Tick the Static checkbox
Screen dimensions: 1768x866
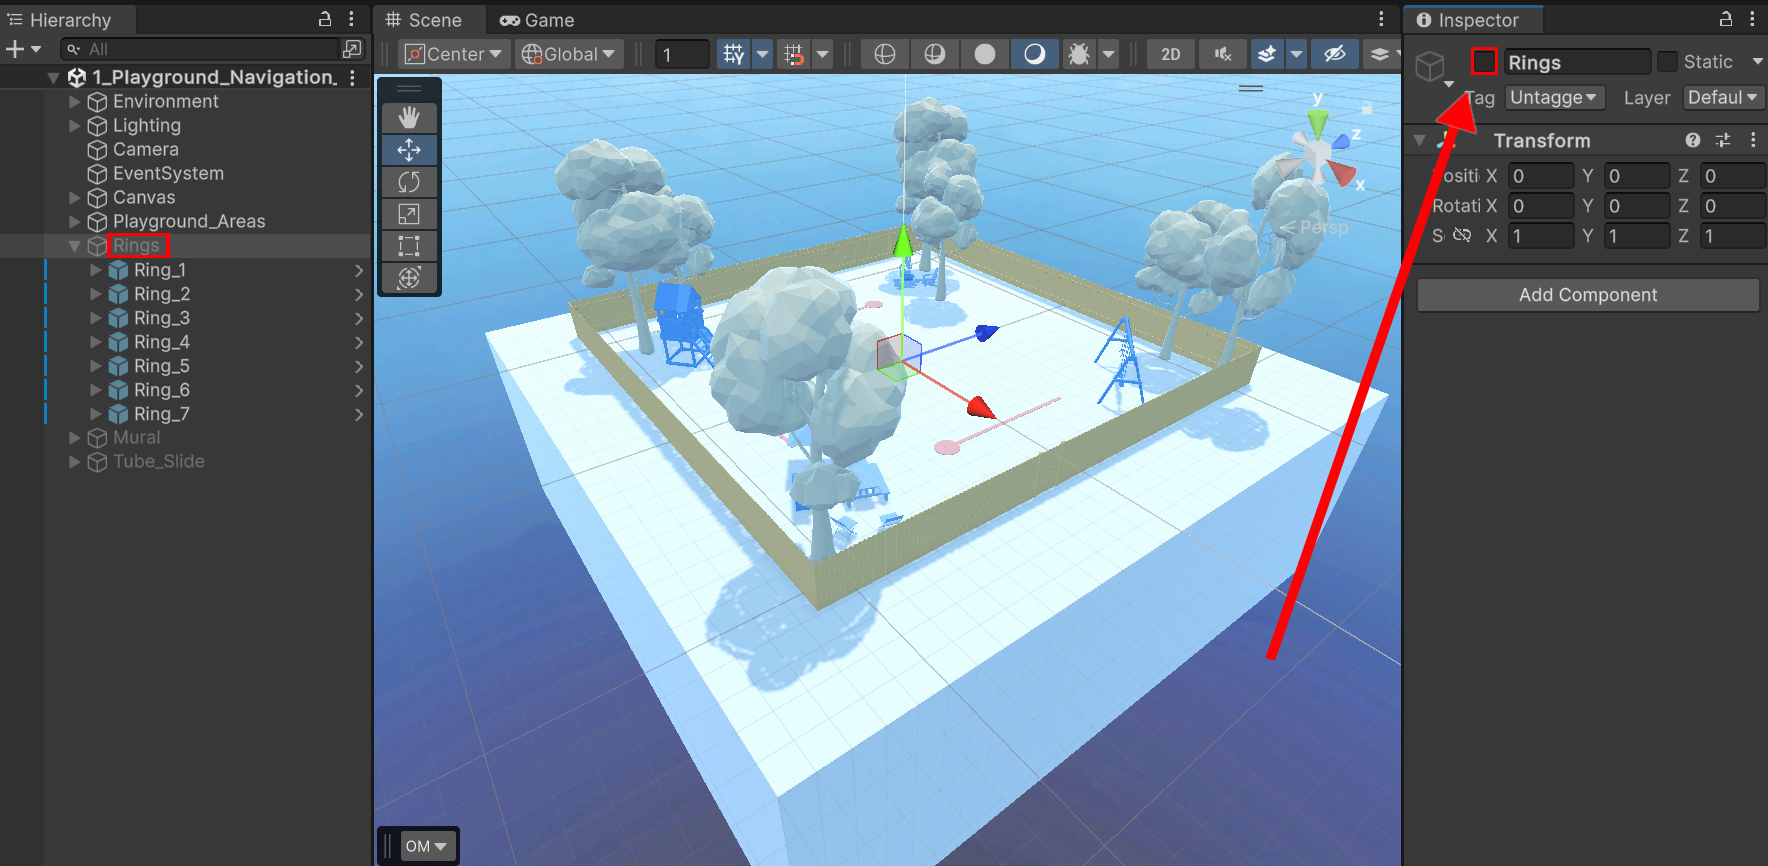click(x=1667, y=62)
